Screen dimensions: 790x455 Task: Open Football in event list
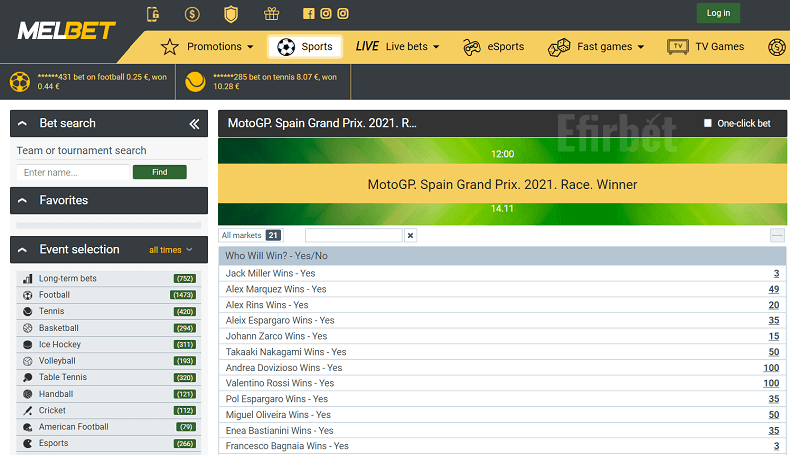pos(109,295)
